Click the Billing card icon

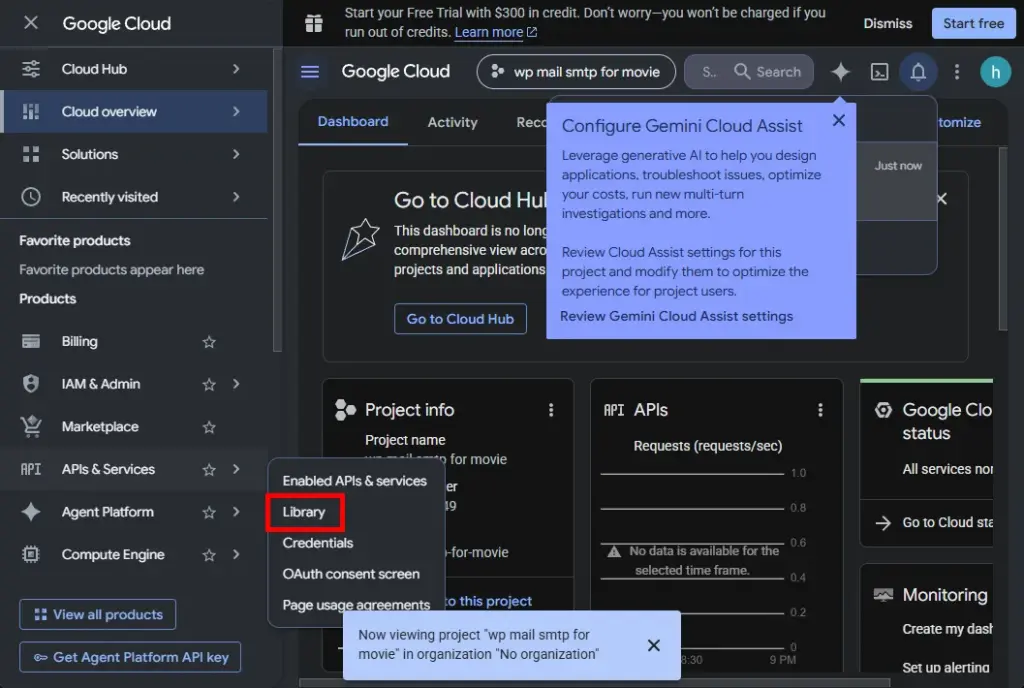[31, 341]
